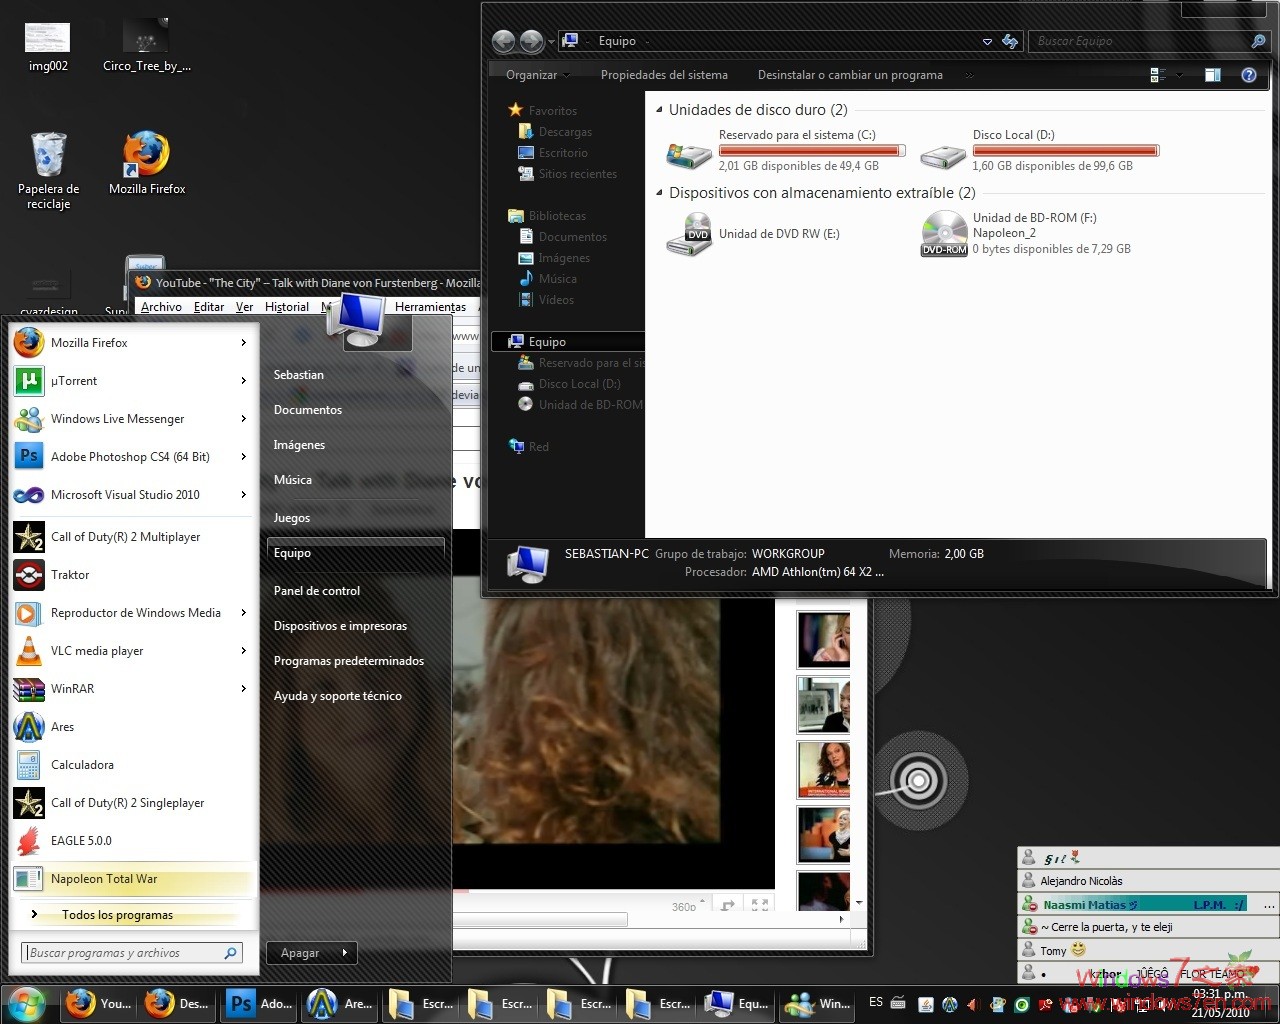Select Adobe Photoshop CS4 (64 Bit)
The width and height of the screenshot is (1280, 1024).
coord(130,456)
